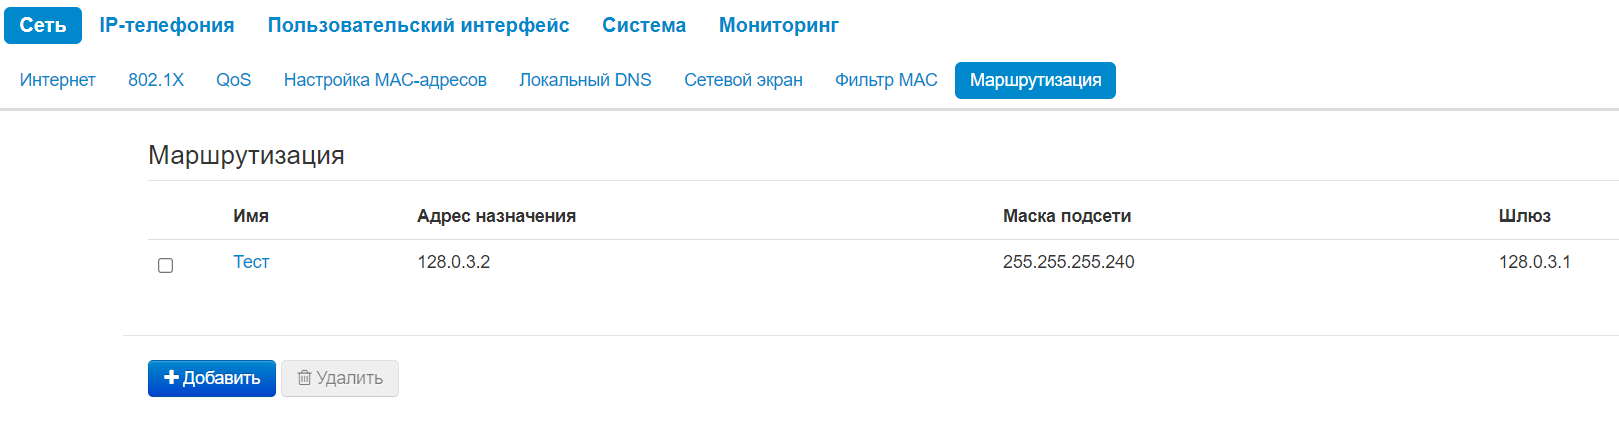The image size is (1619, 422).
Task: Switch to the QoS tab
Action: click(x=234, y=80)
